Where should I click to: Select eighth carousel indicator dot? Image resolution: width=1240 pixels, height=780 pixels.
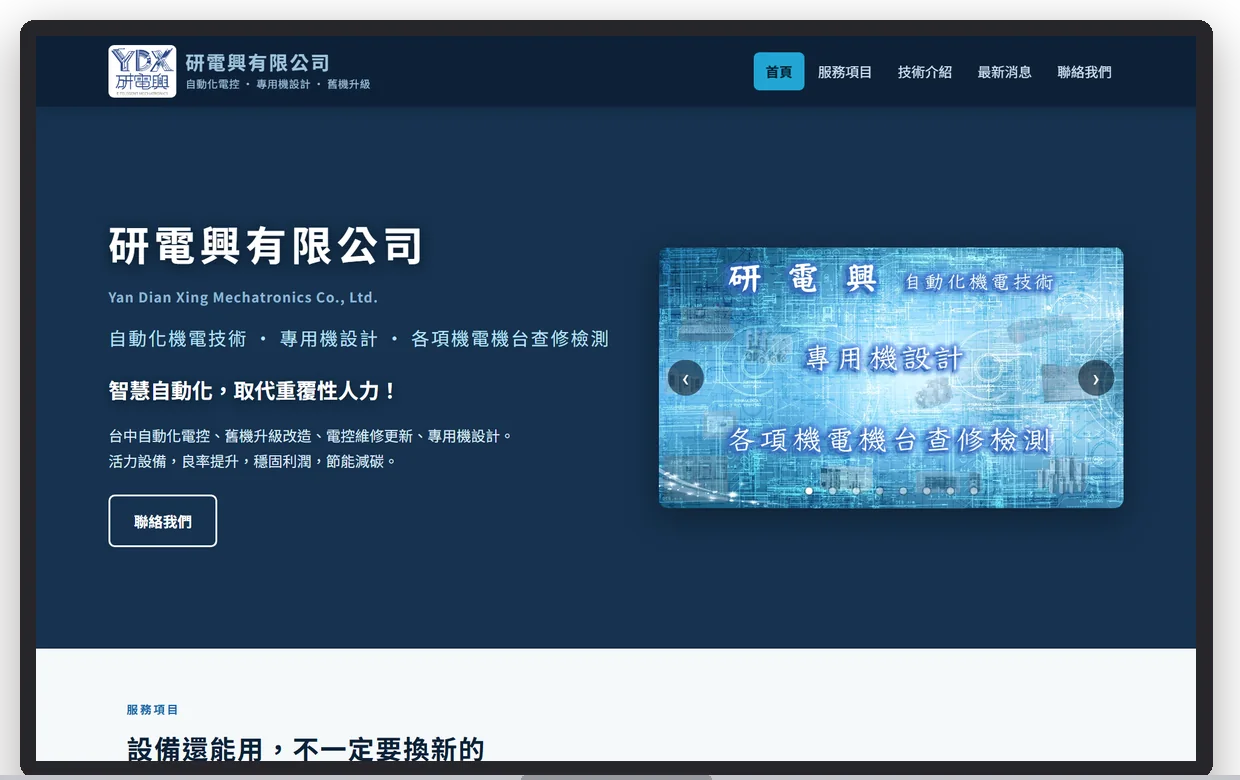974,491
